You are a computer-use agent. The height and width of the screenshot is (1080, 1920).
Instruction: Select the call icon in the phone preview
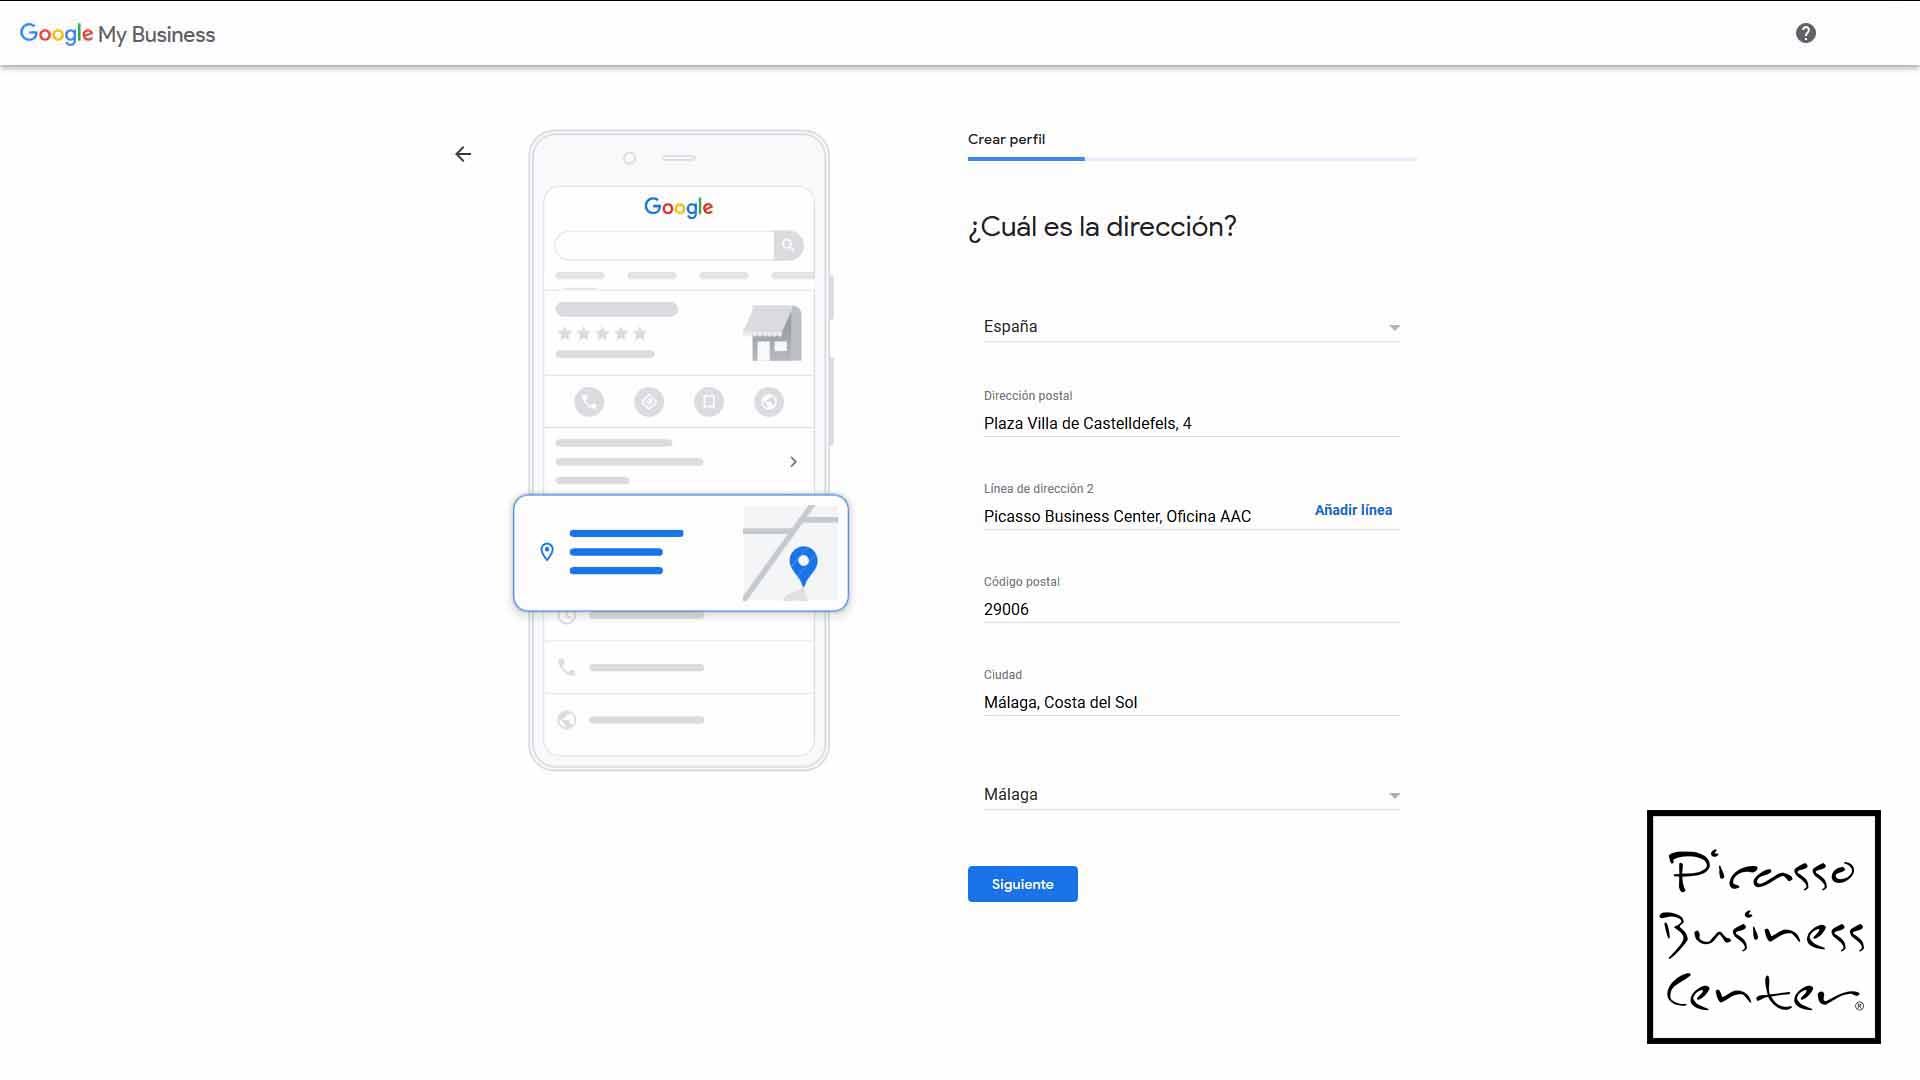pyautogui.click(x=589, y=401)
